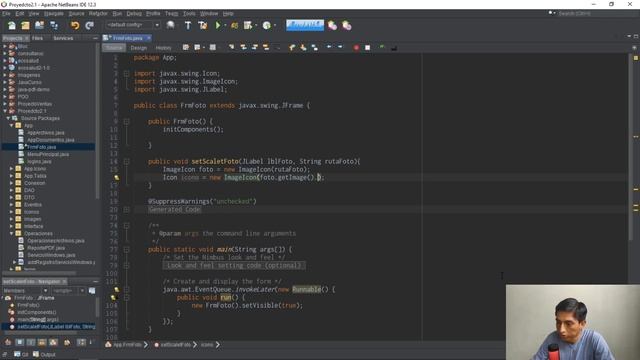Toggle show inherited members navigator filter icon
This screenshot has height=360, width=640.
(8, 342)
